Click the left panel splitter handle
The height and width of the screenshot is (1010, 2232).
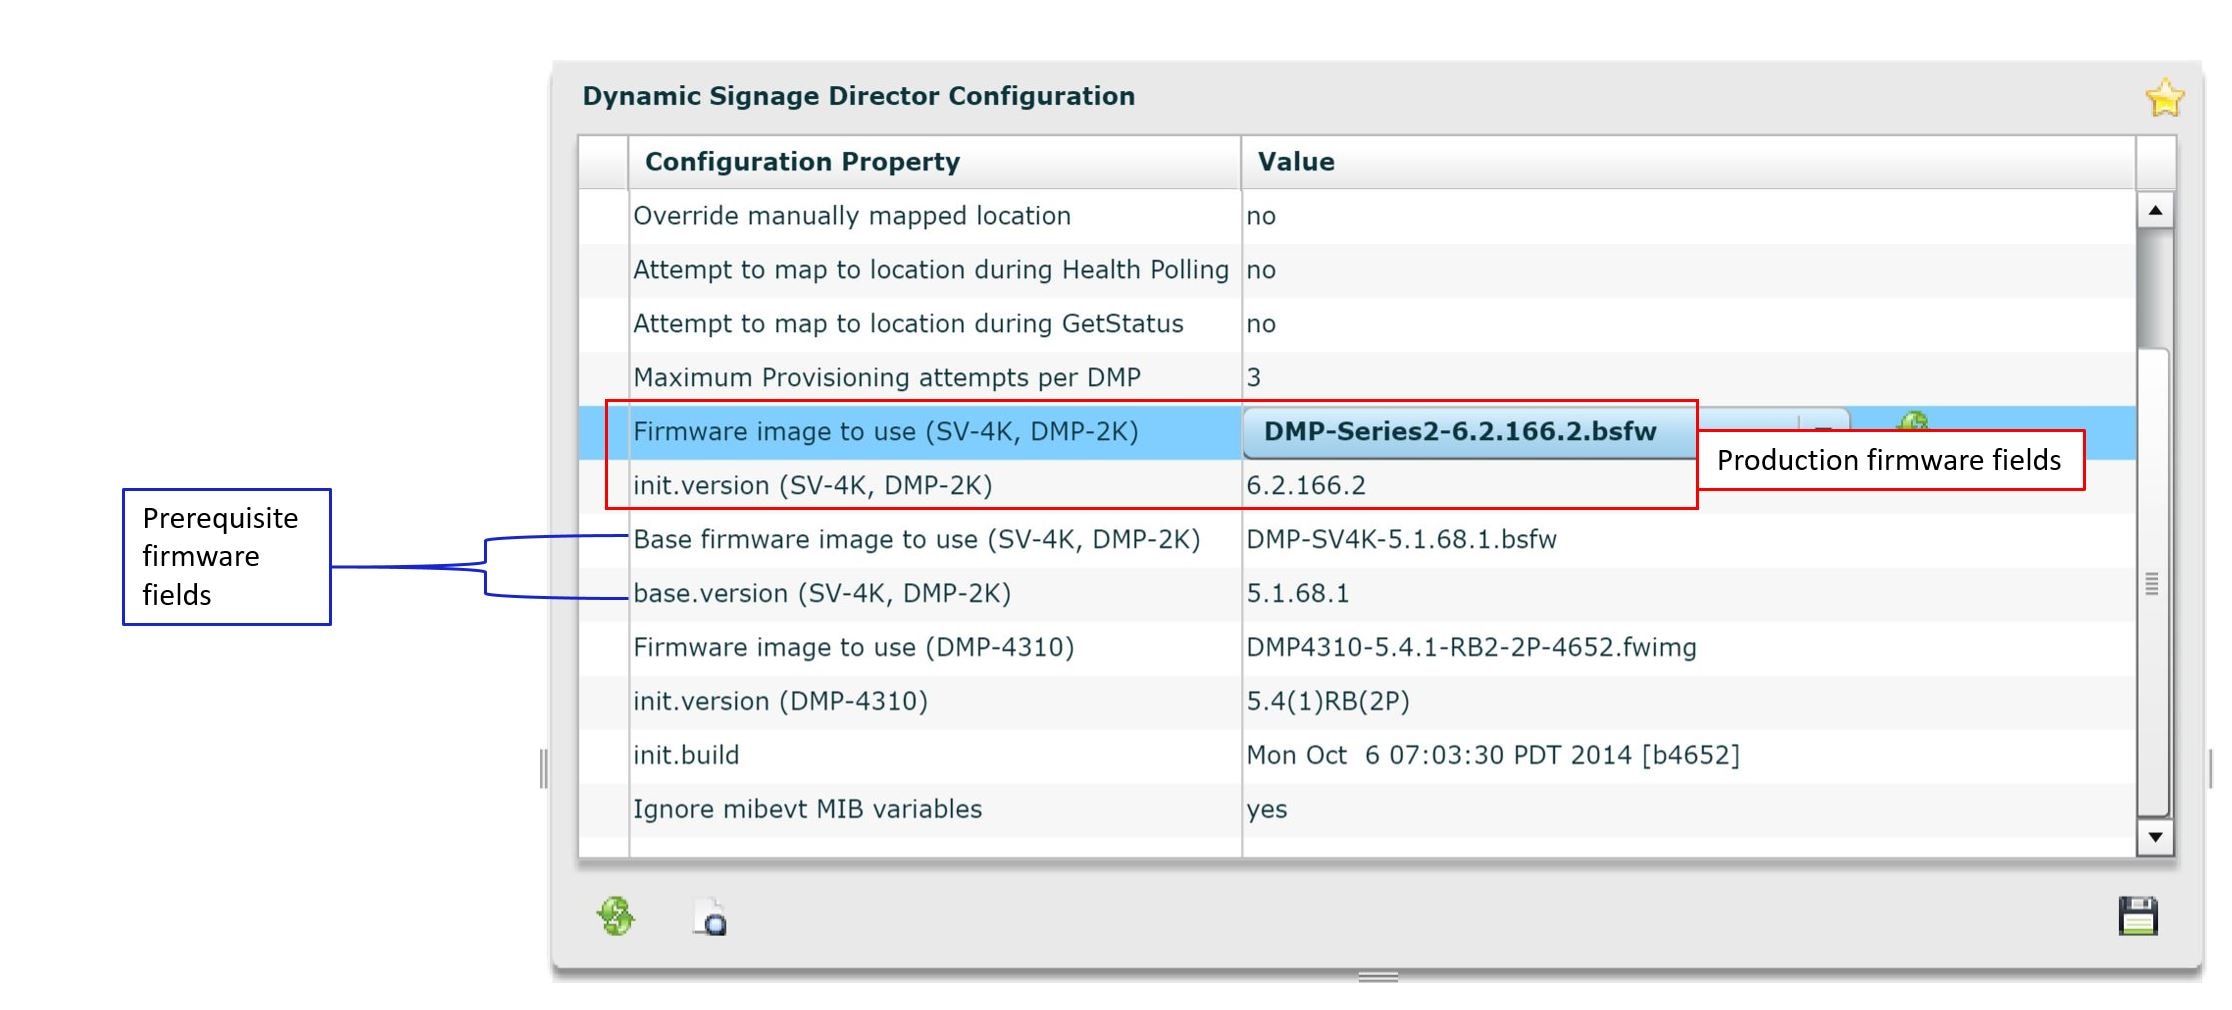point(543,769)
